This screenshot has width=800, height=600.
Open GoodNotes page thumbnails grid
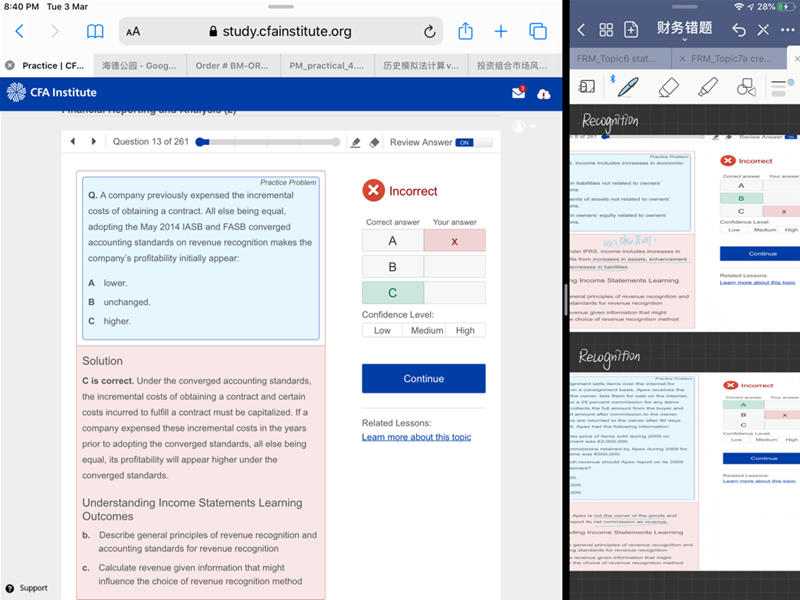coord(606,30)
